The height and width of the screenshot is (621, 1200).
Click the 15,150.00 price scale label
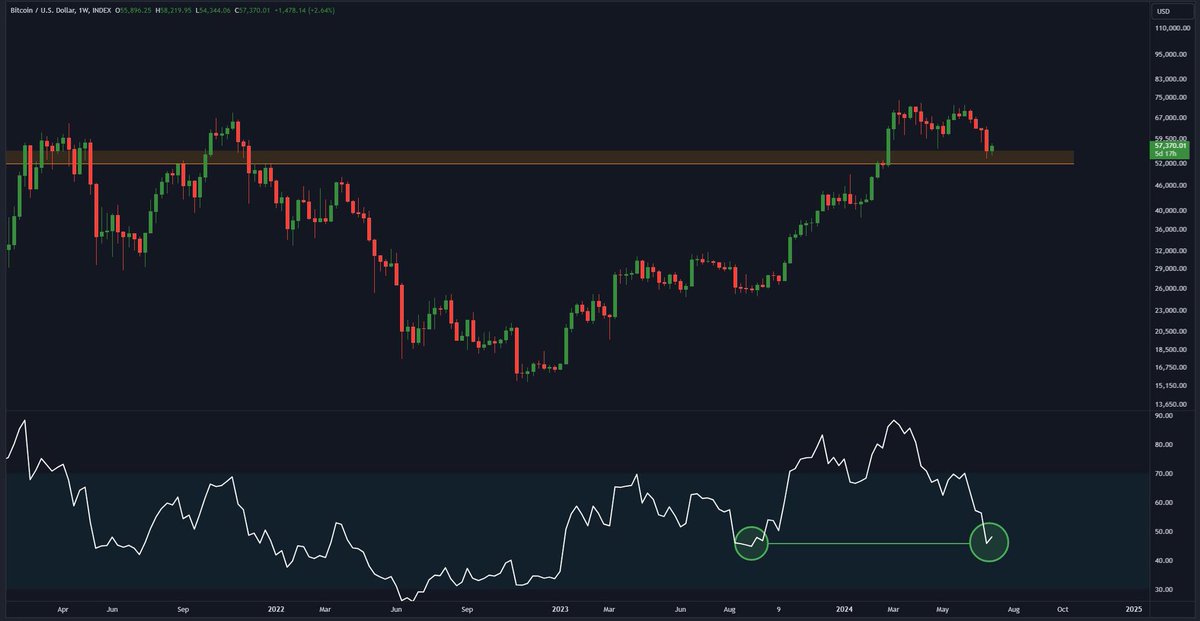click(1172, 385)
